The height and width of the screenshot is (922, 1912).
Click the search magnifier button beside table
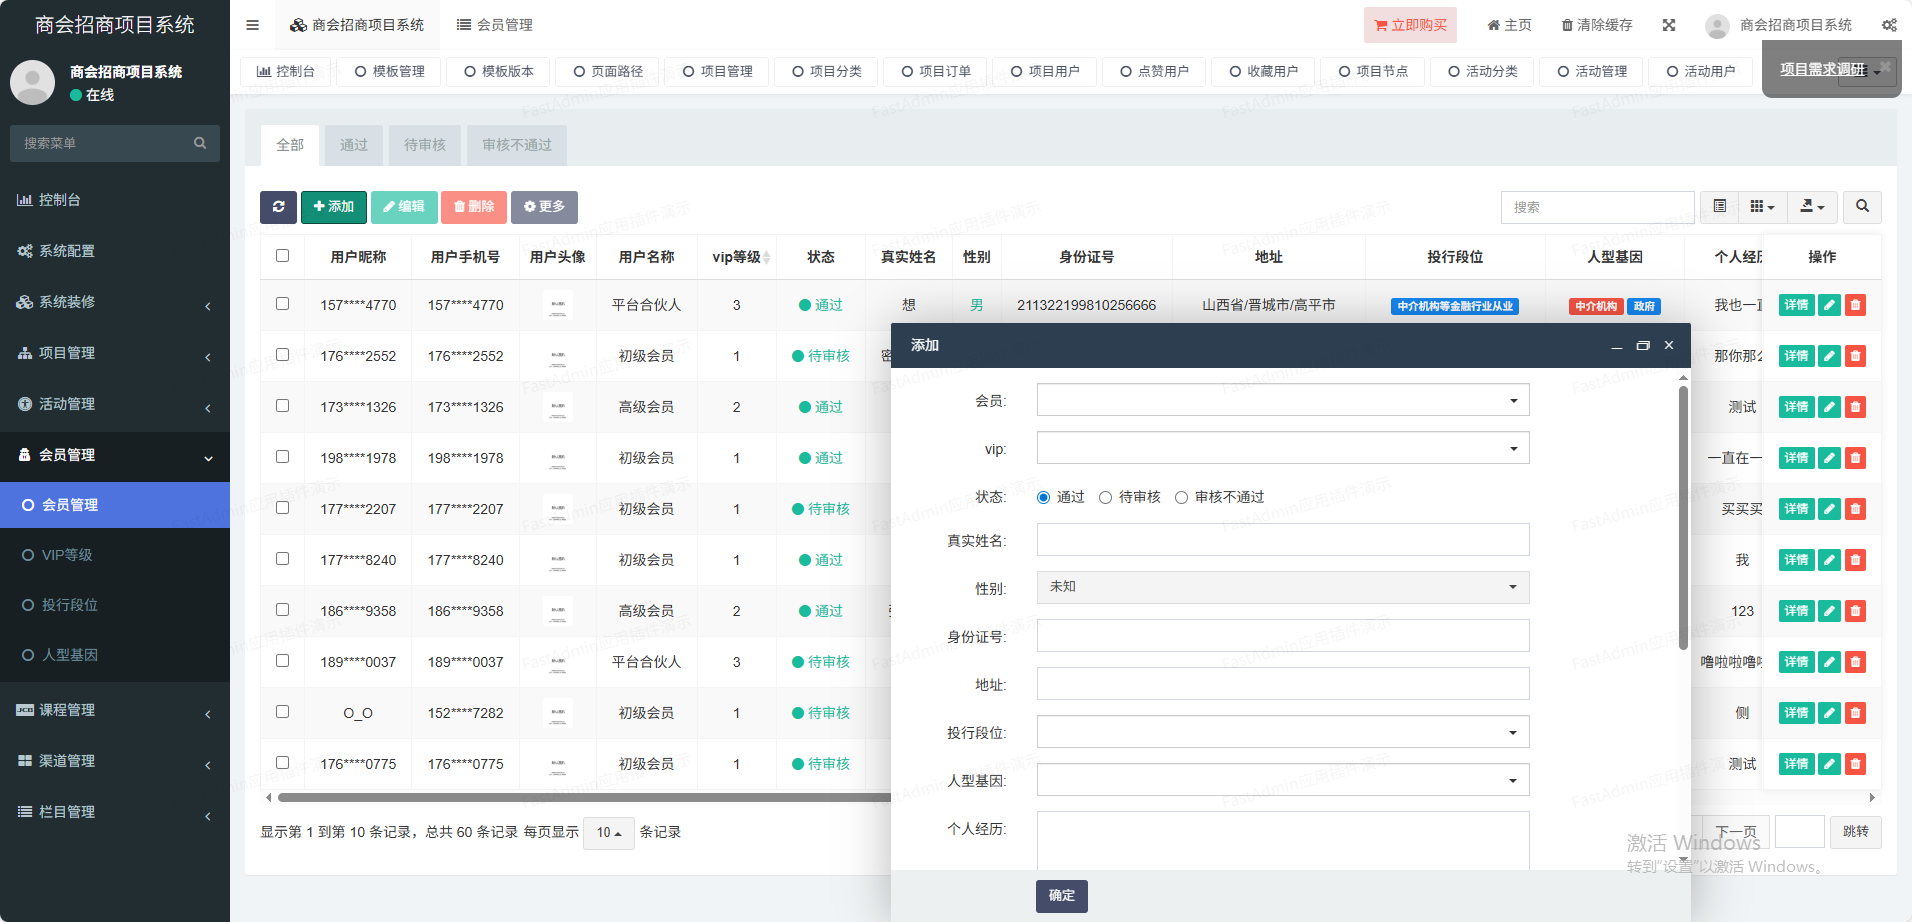tap(1862, 207)
